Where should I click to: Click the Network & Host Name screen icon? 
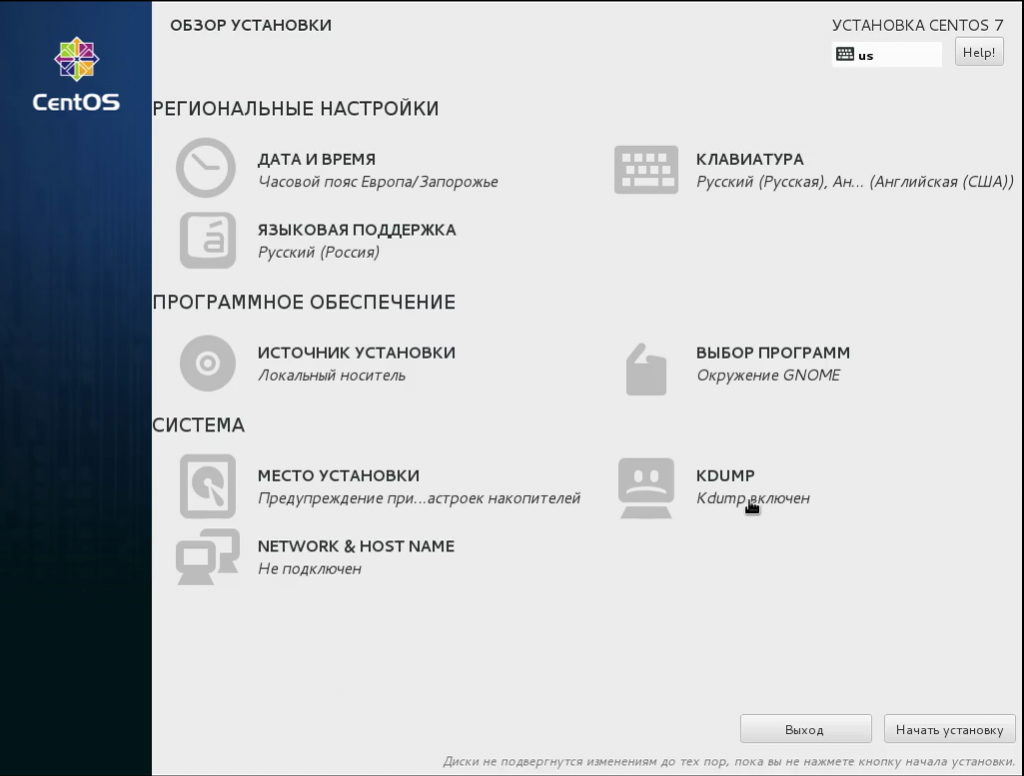206,557
